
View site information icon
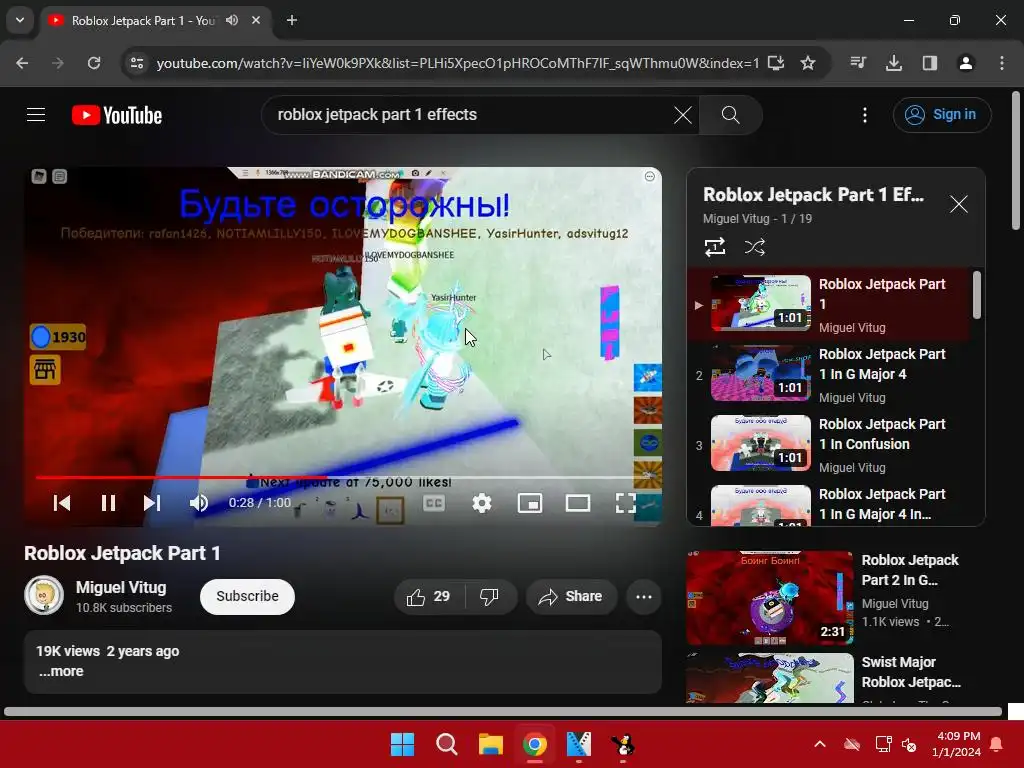(137, 63)
